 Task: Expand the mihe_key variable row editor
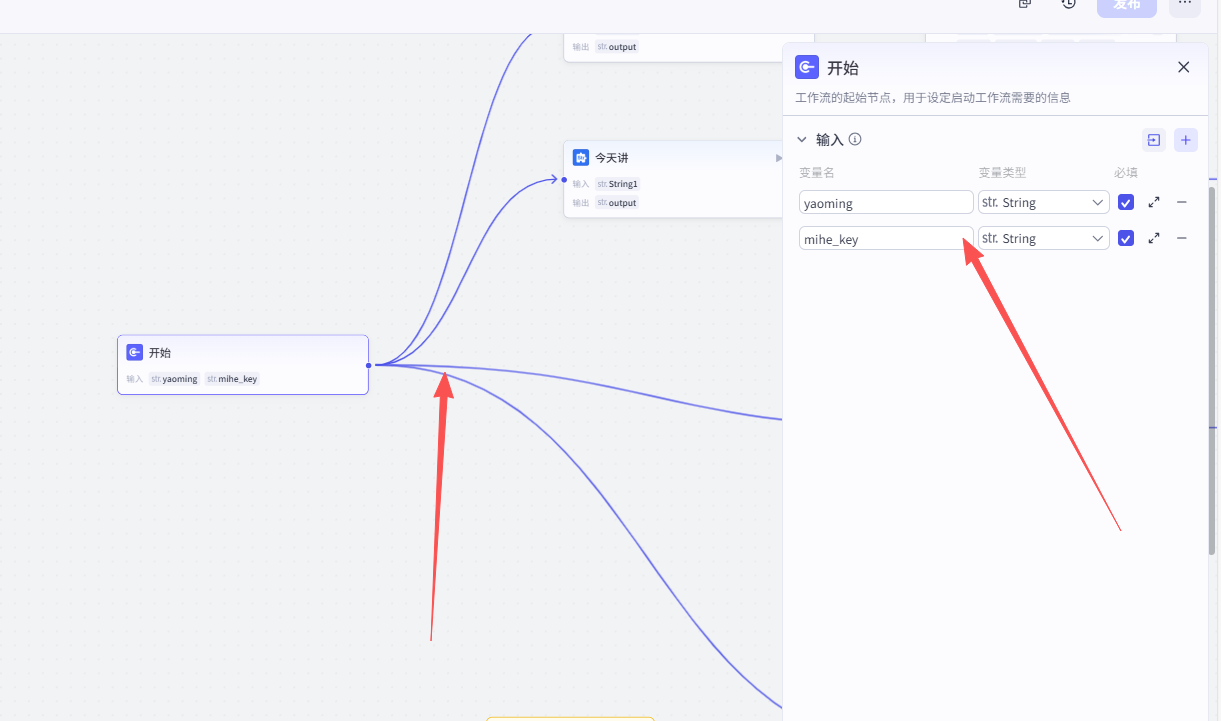pos(1154,238)
